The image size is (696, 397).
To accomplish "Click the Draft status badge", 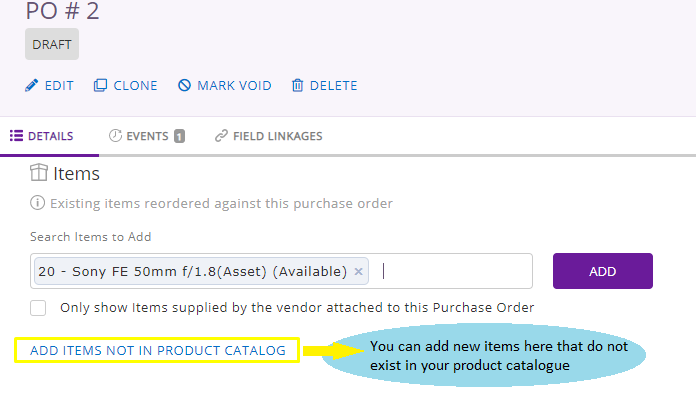I will tap(52, 44).
